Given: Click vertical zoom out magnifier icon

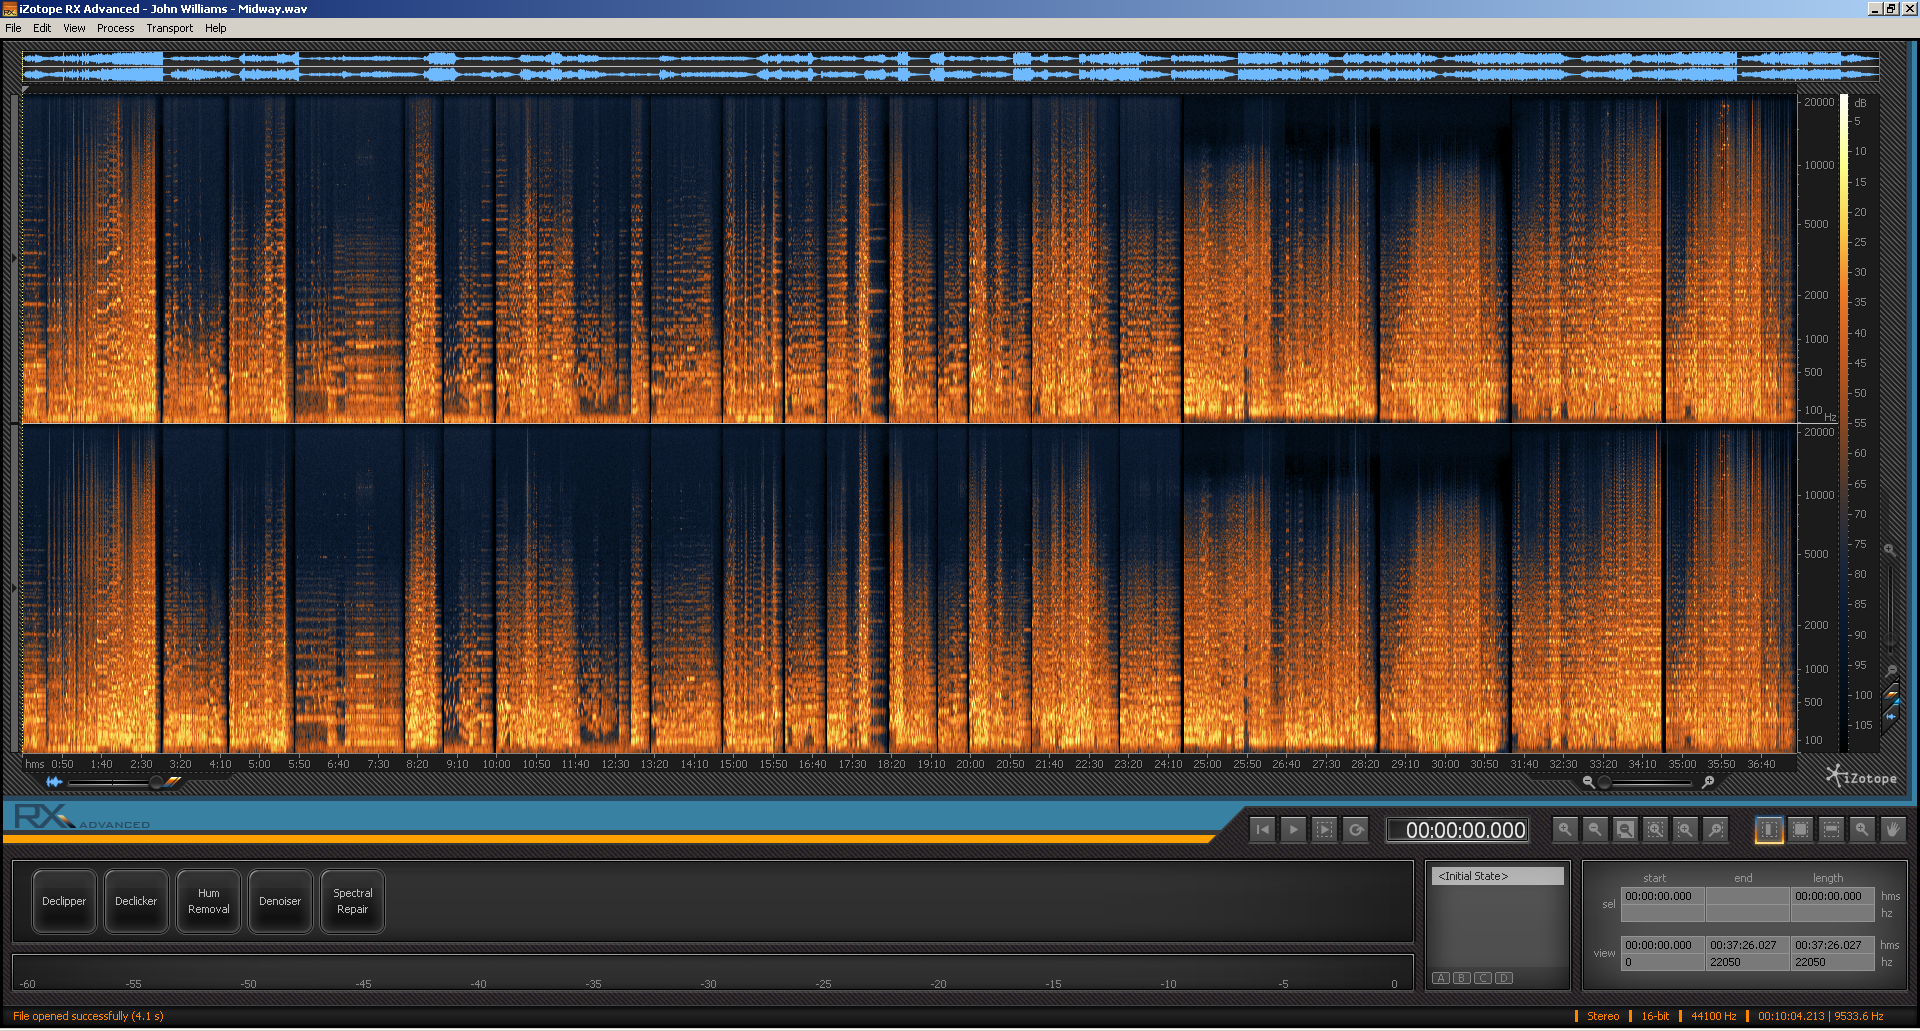Looking at the screenshot, I should point(1891,671).
